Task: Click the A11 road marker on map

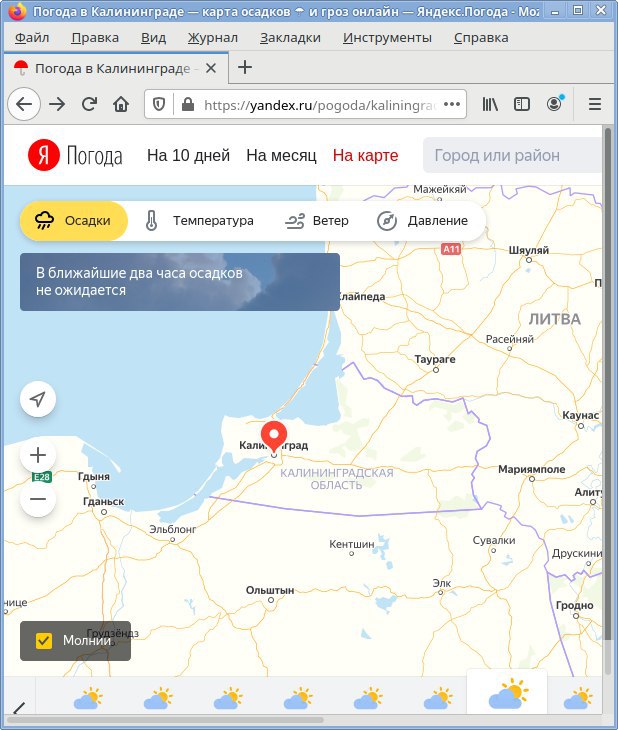Action: 451,249
